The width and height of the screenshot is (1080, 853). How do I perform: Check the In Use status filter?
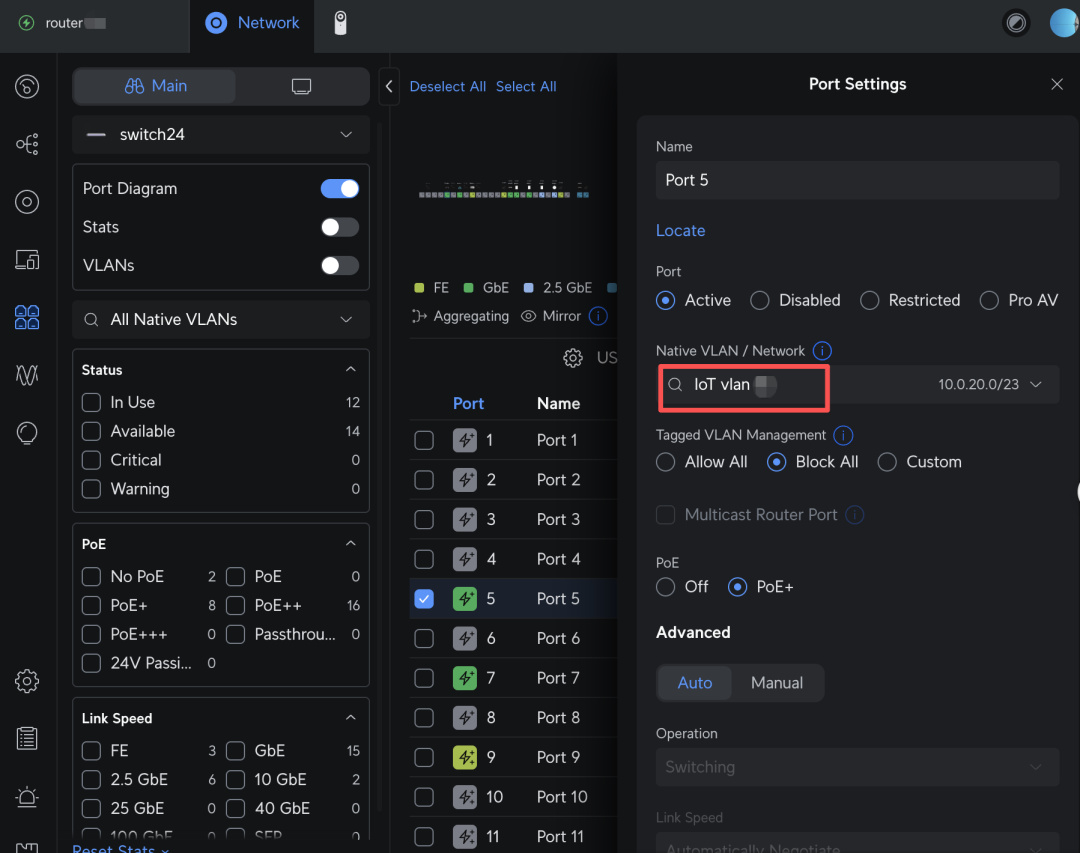[x=92, y=402]
